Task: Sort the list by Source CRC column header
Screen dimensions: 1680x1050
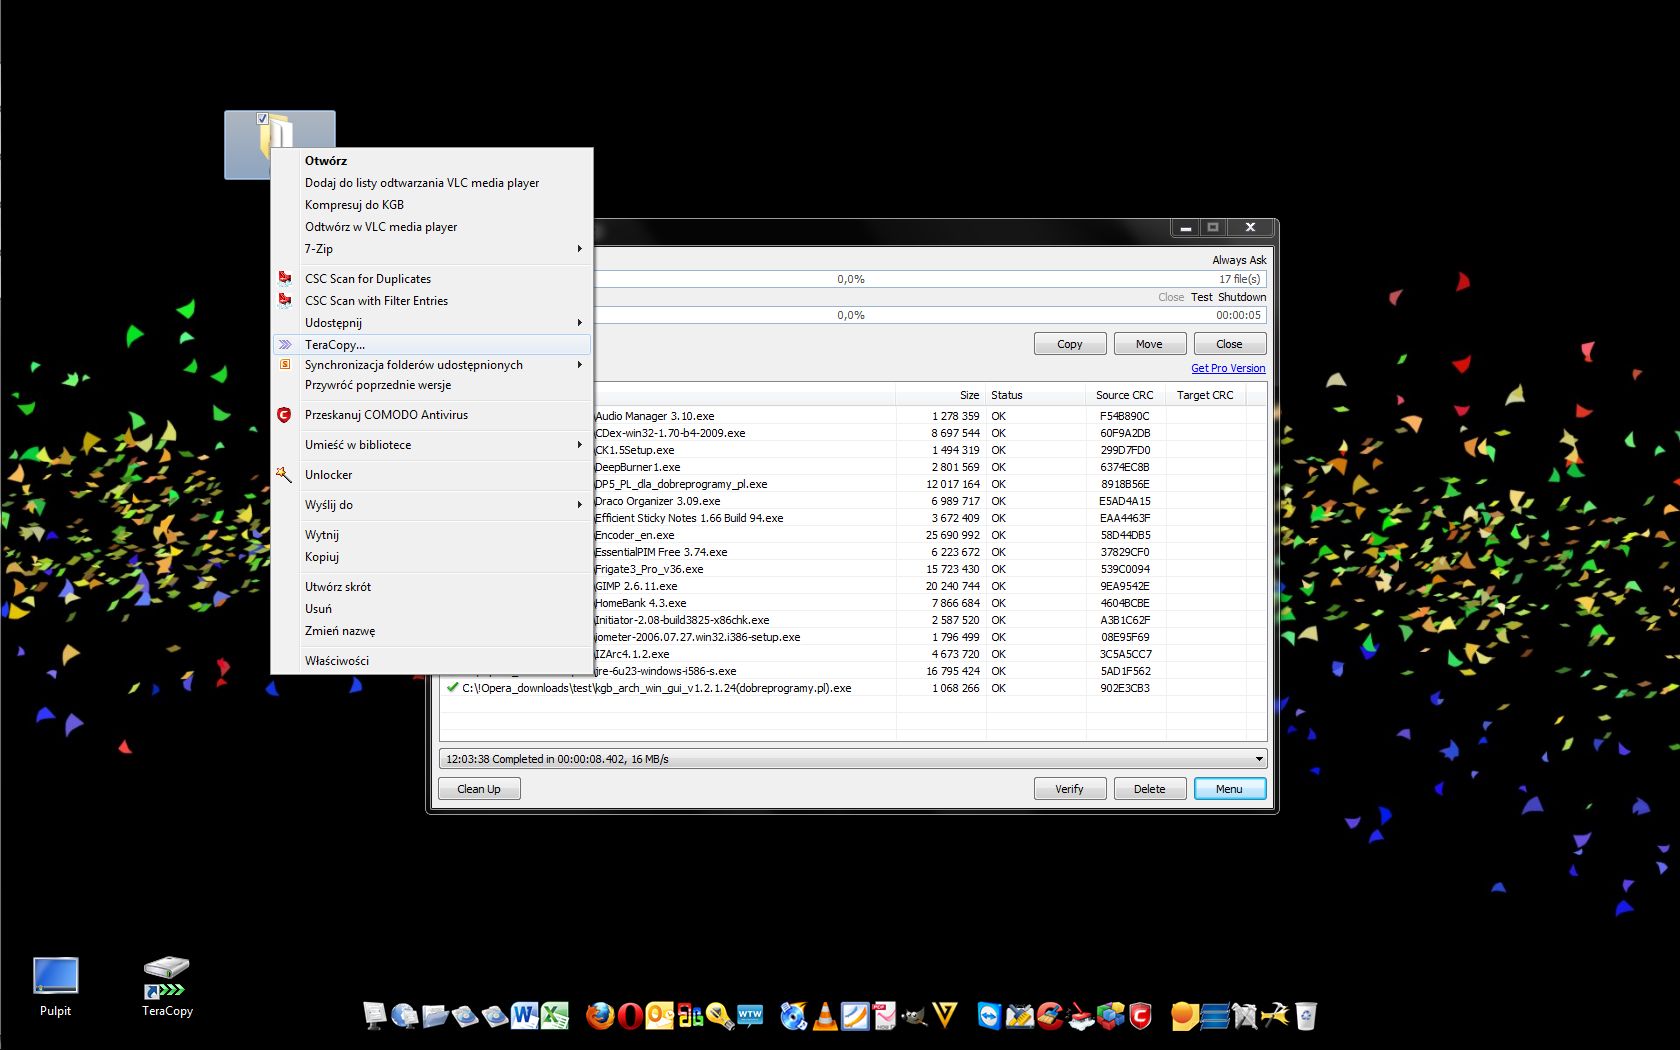Action: pyautogui.click(x=1125, y=395)
